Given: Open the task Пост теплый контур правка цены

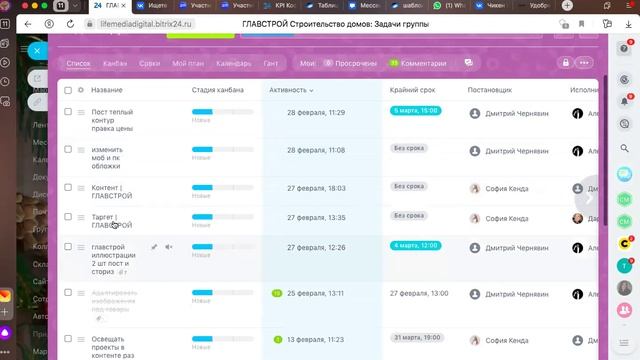Looking at the screenshot, I should coord(112,120).
